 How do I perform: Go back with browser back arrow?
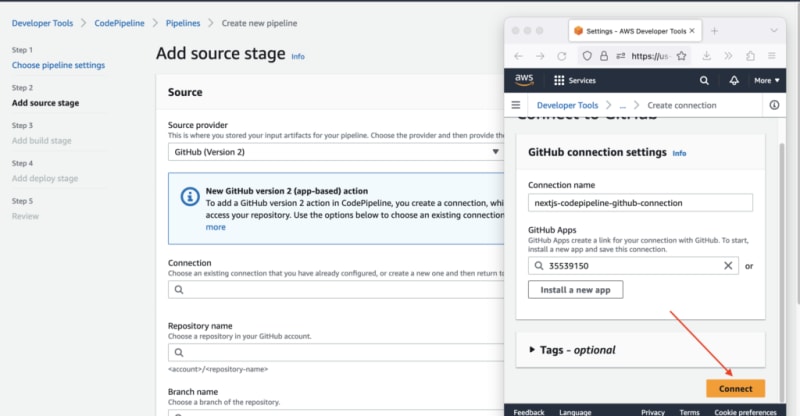518,56
